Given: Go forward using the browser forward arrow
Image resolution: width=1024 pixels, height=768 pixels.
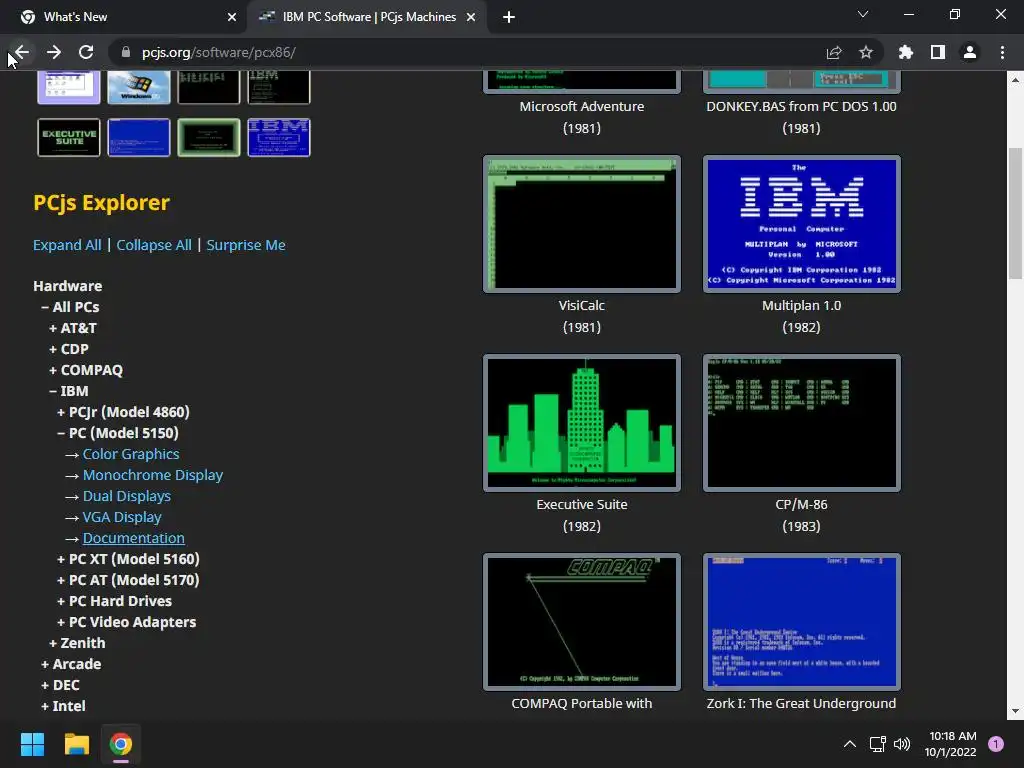Looking at the screenshot, I should tap(54, 52).
